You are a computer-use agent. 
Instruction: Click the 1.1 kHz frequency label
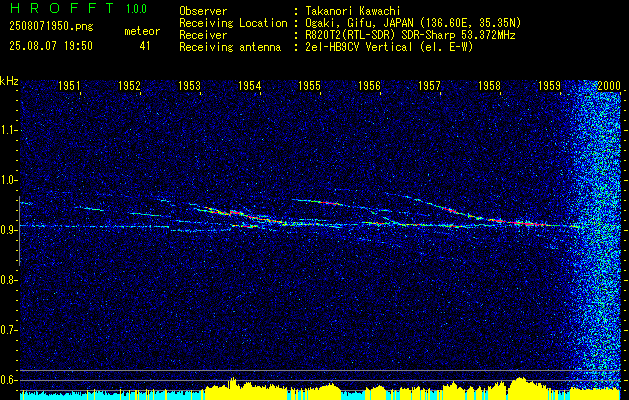tap(9, 130)
